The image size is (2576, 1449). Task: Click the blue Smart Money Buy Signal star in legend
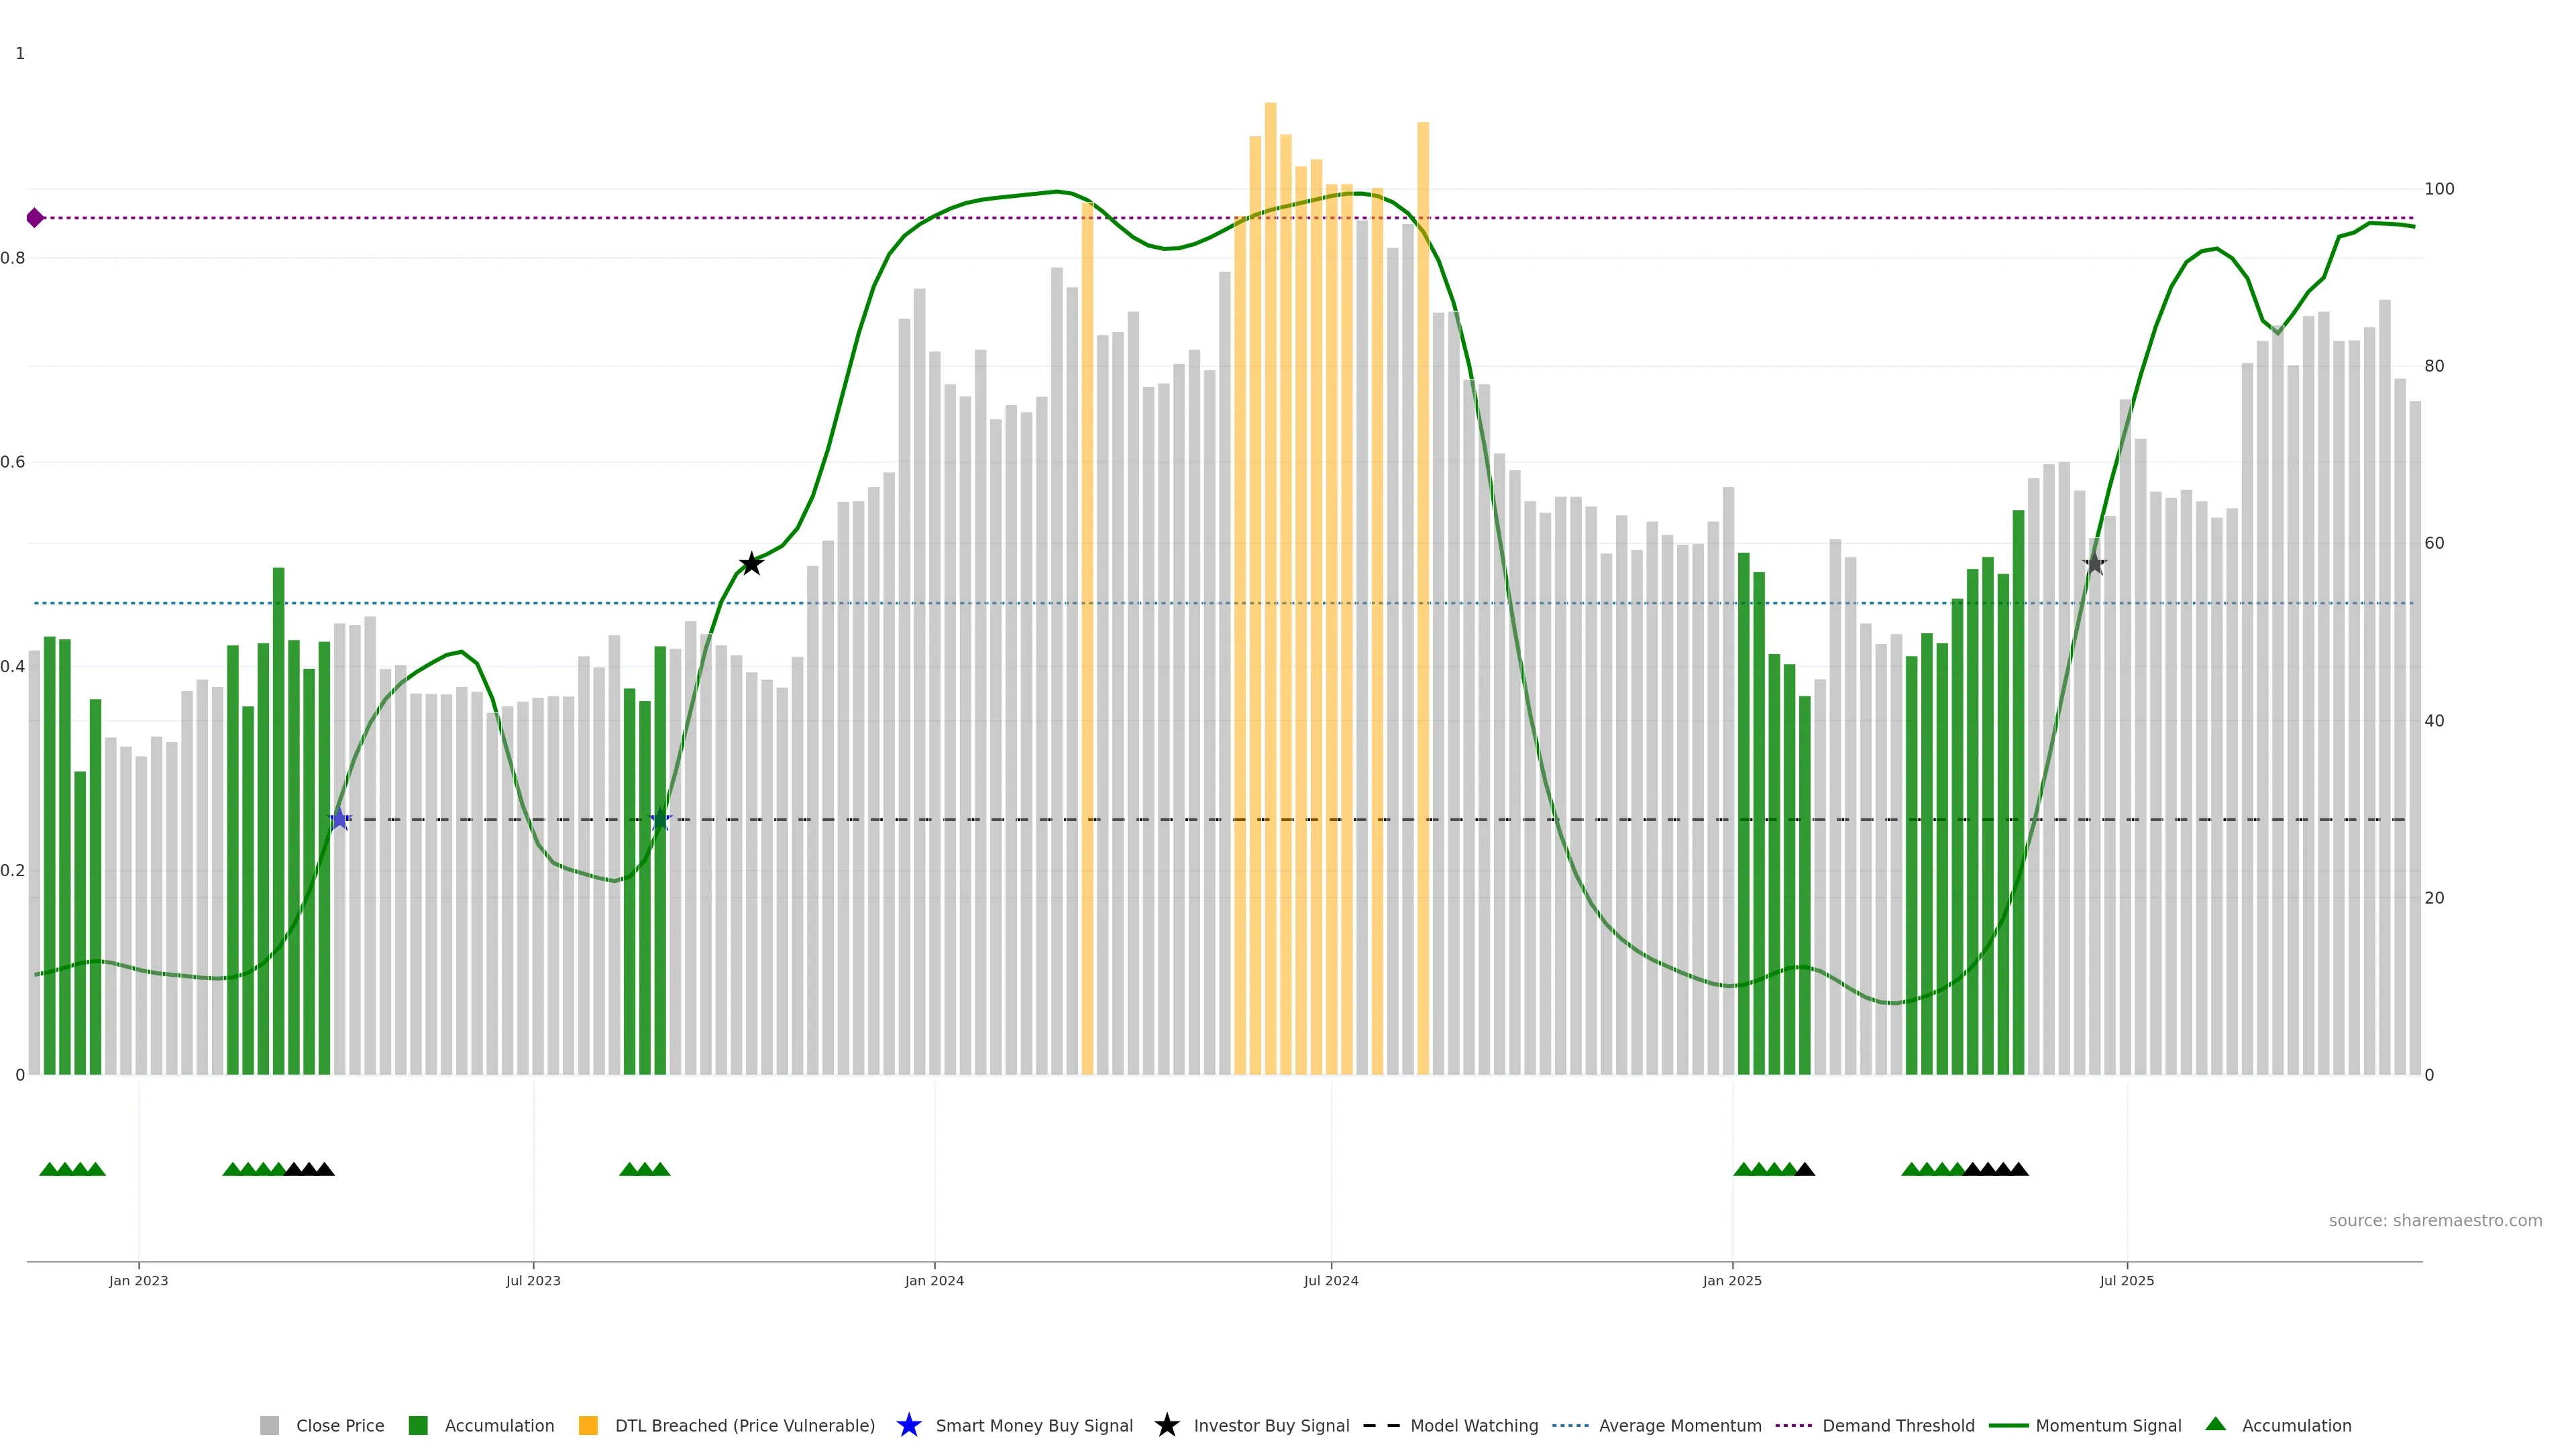(x=908, y=1425)
